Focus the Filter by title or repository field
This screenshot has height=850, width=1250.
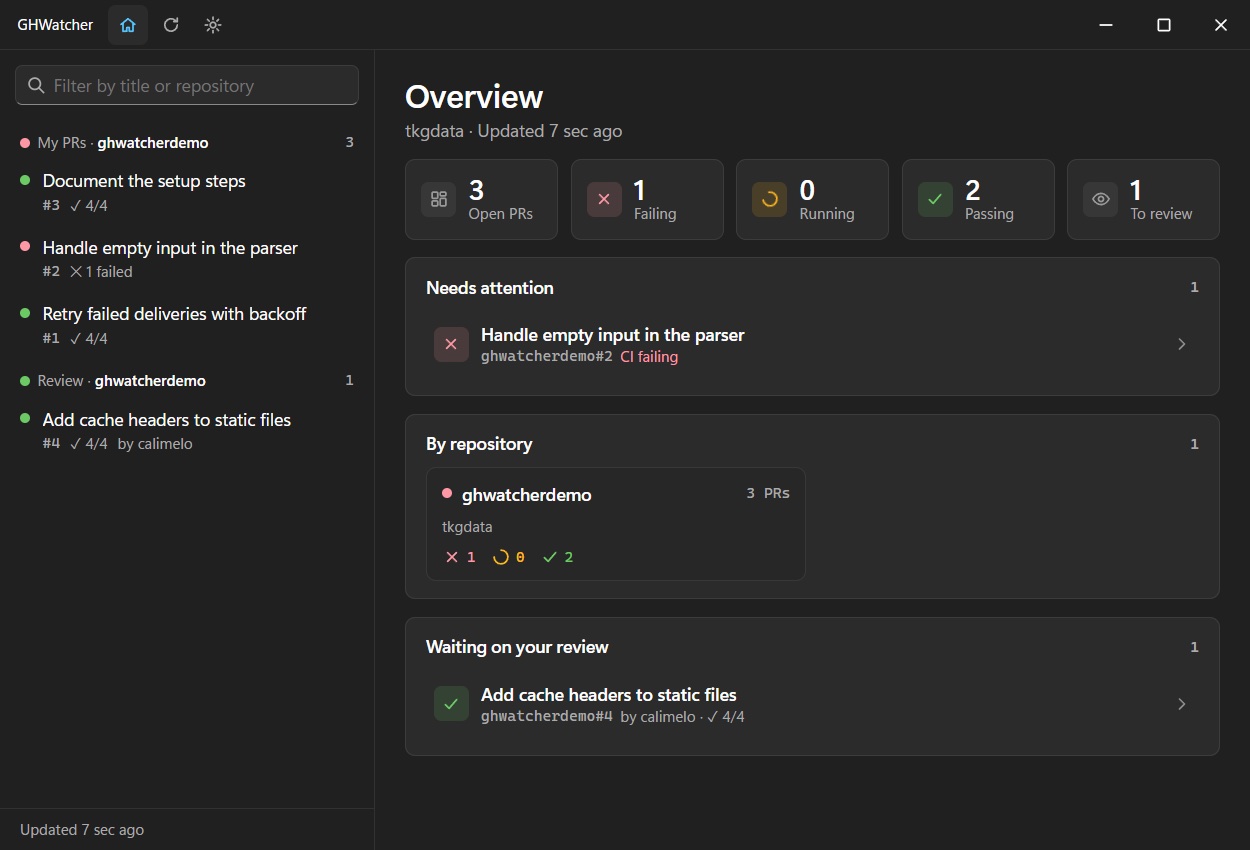coord(187,85)
